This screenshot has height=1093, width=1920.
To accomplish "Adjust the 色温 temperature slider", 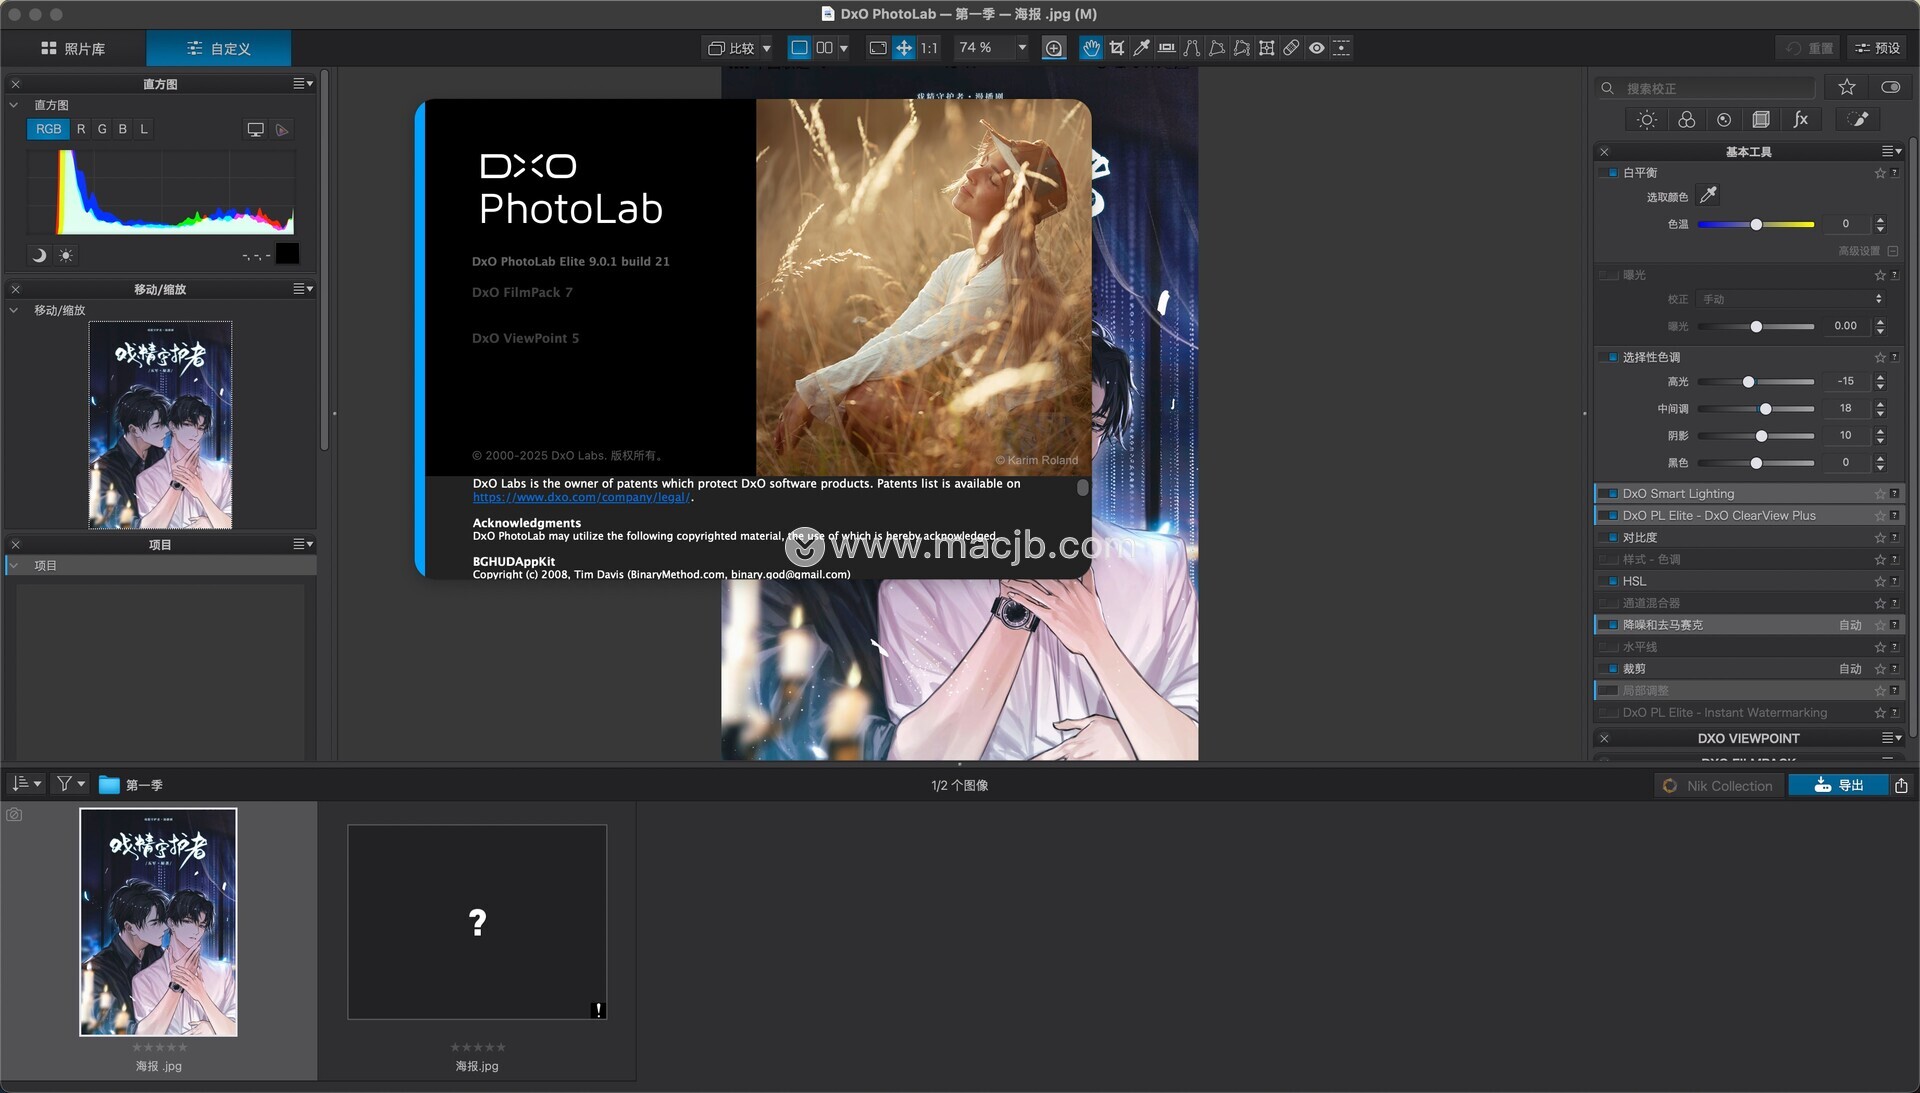I will click(x=1756, y=225).
